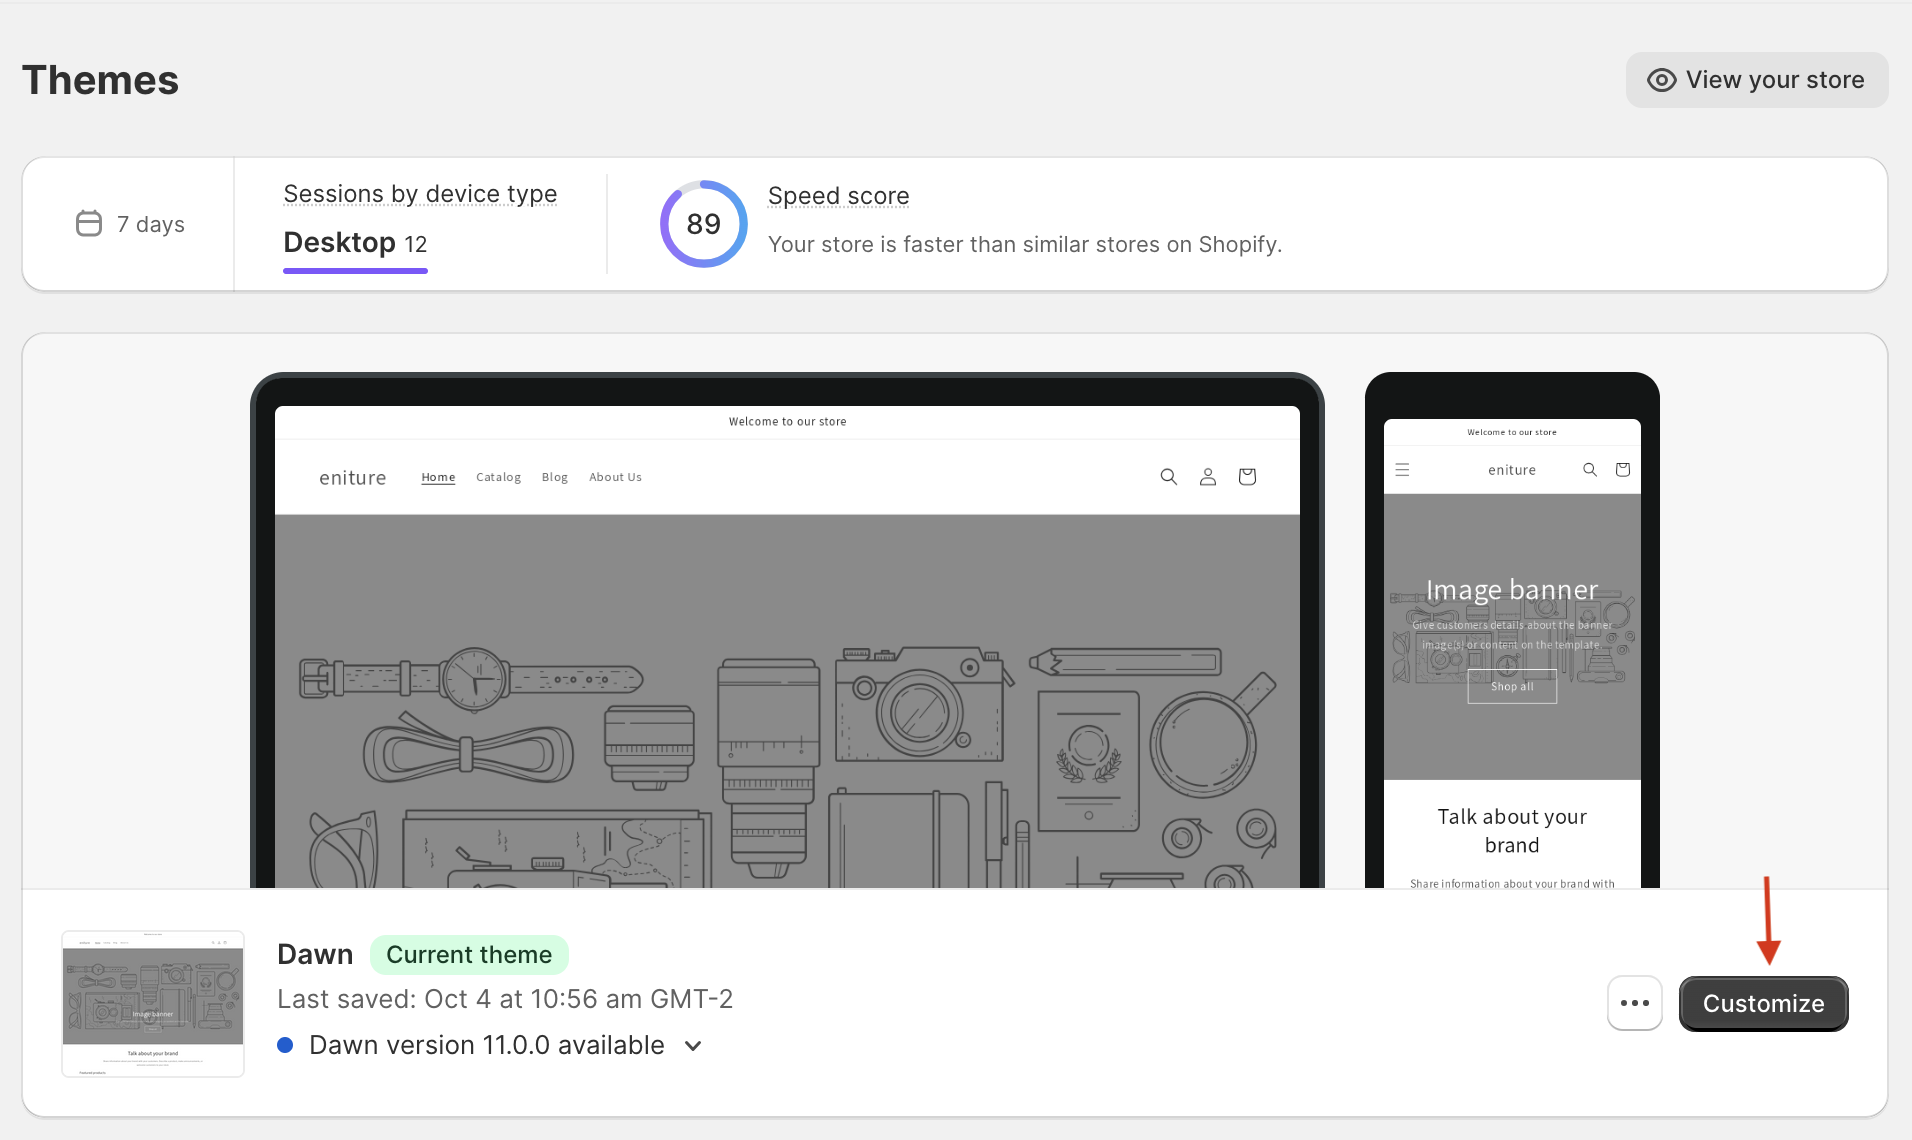This screenshot has width=1912, height=1140.
Task: Click the account icon in desktop preview
Action: coord(1208,477)
